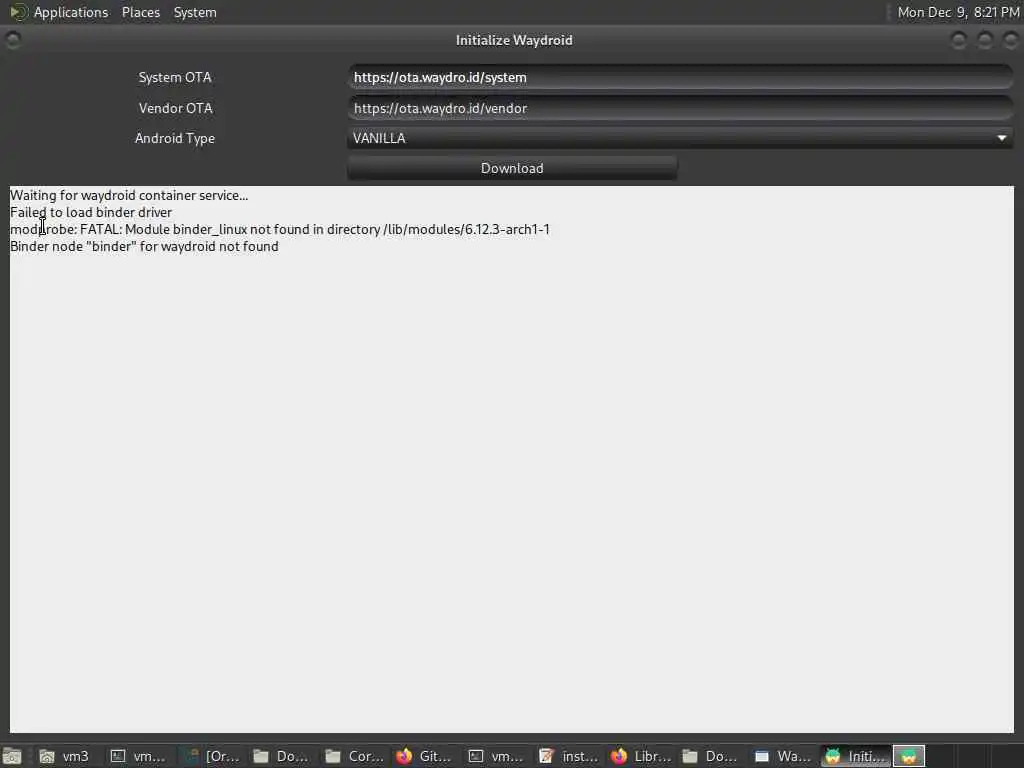Click 'Failed to load binder driver' log line
The height and width of the screenshot is (768, 1024).
pos(91,212)
